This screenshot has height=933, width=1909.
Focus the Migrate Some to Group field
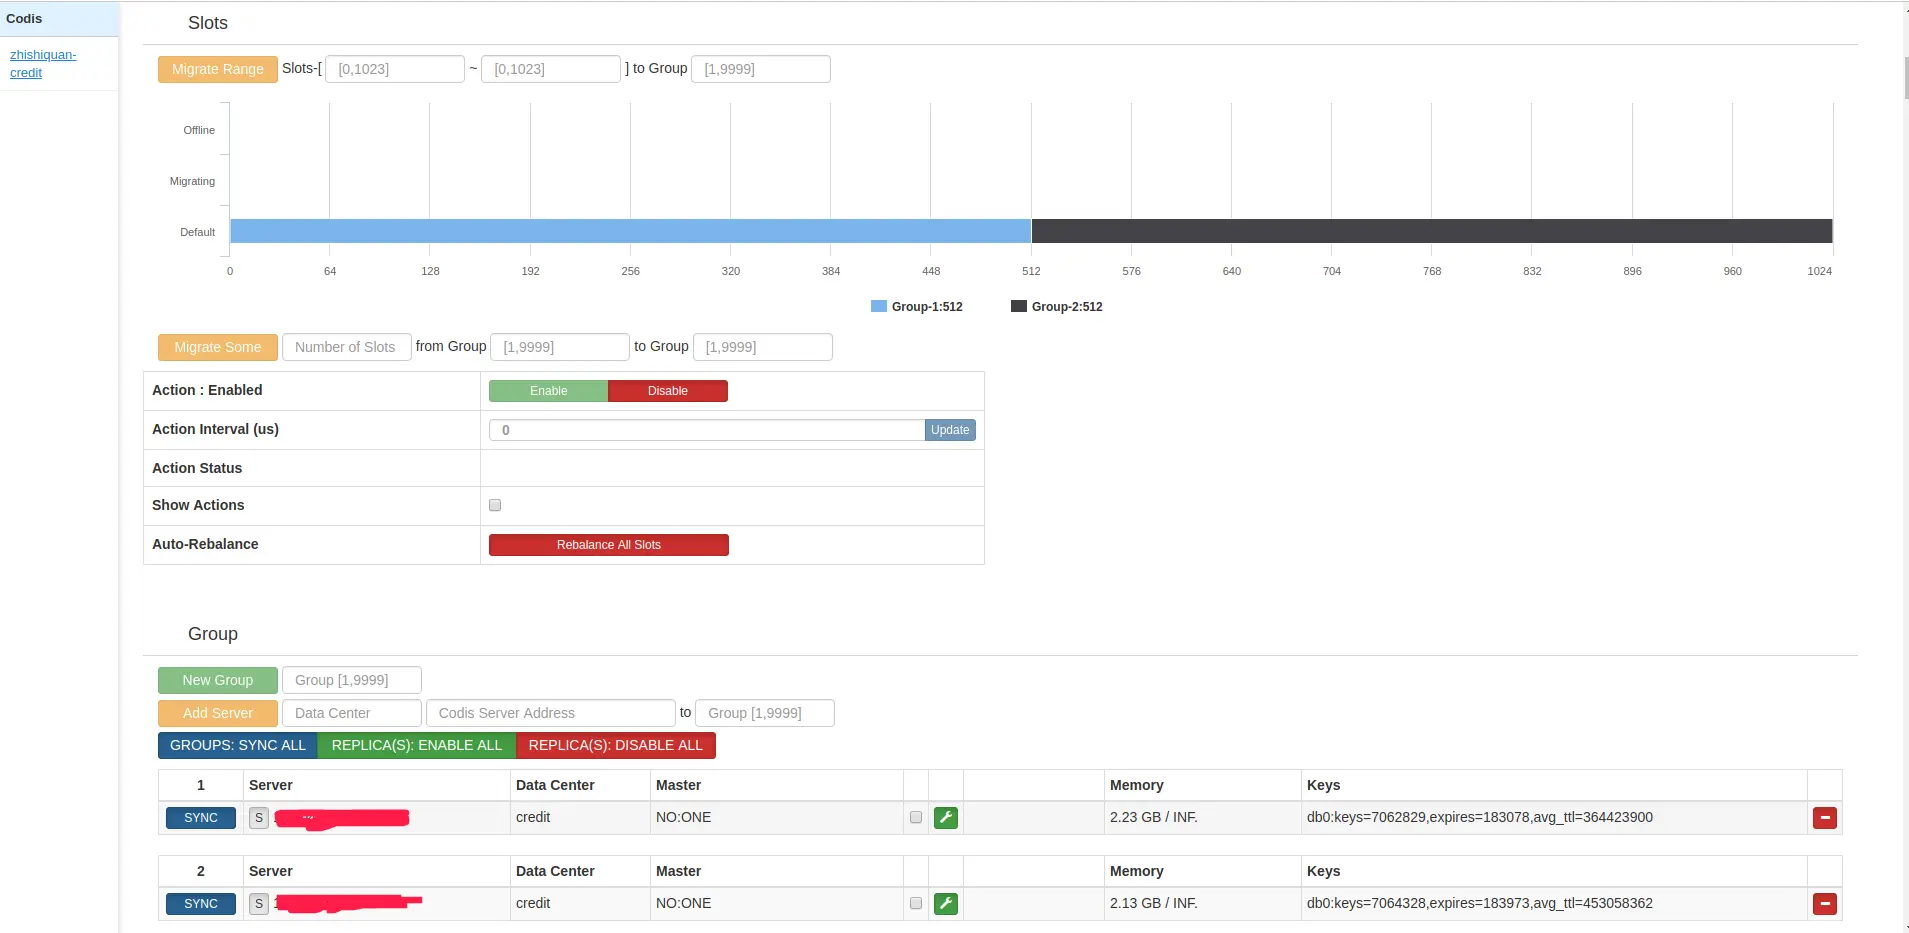tap(763, 347)
